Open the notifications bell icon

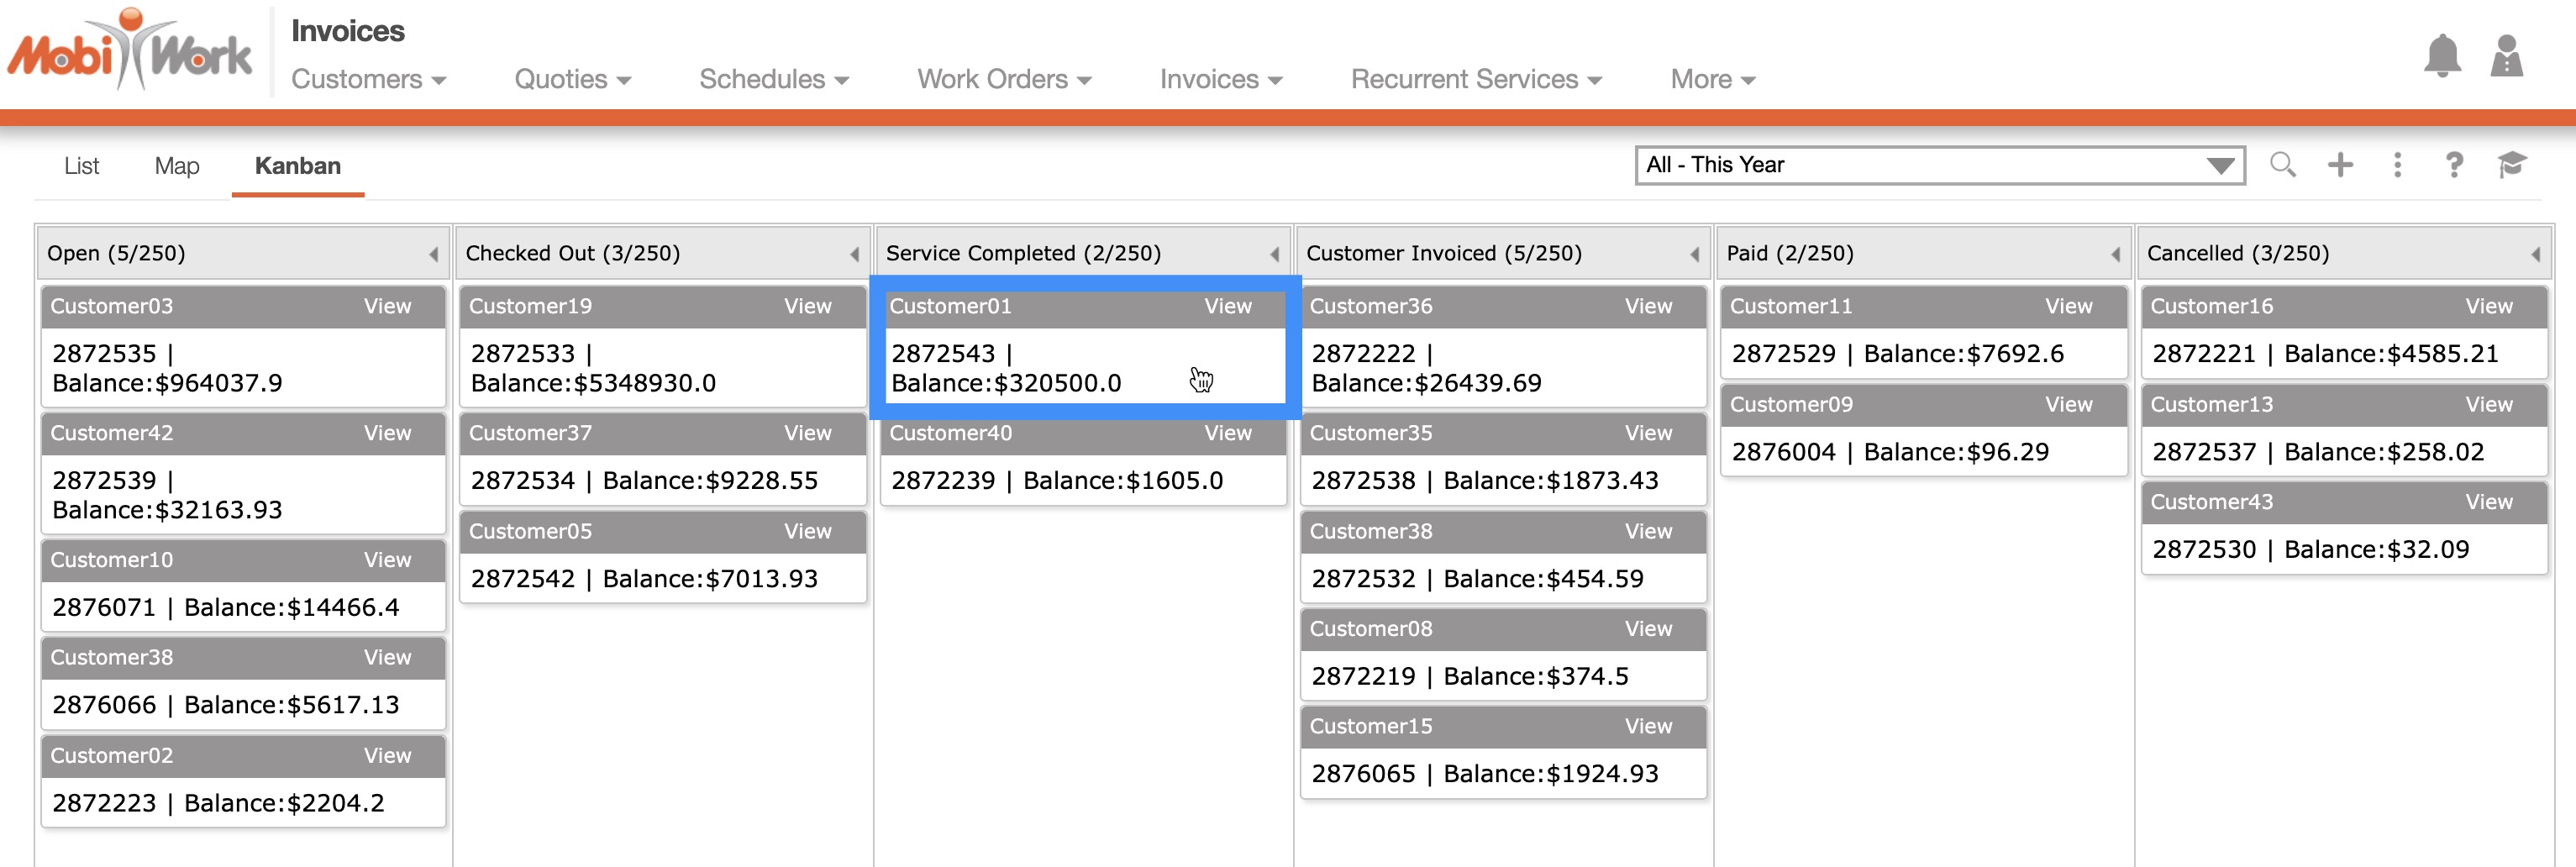2441,56
